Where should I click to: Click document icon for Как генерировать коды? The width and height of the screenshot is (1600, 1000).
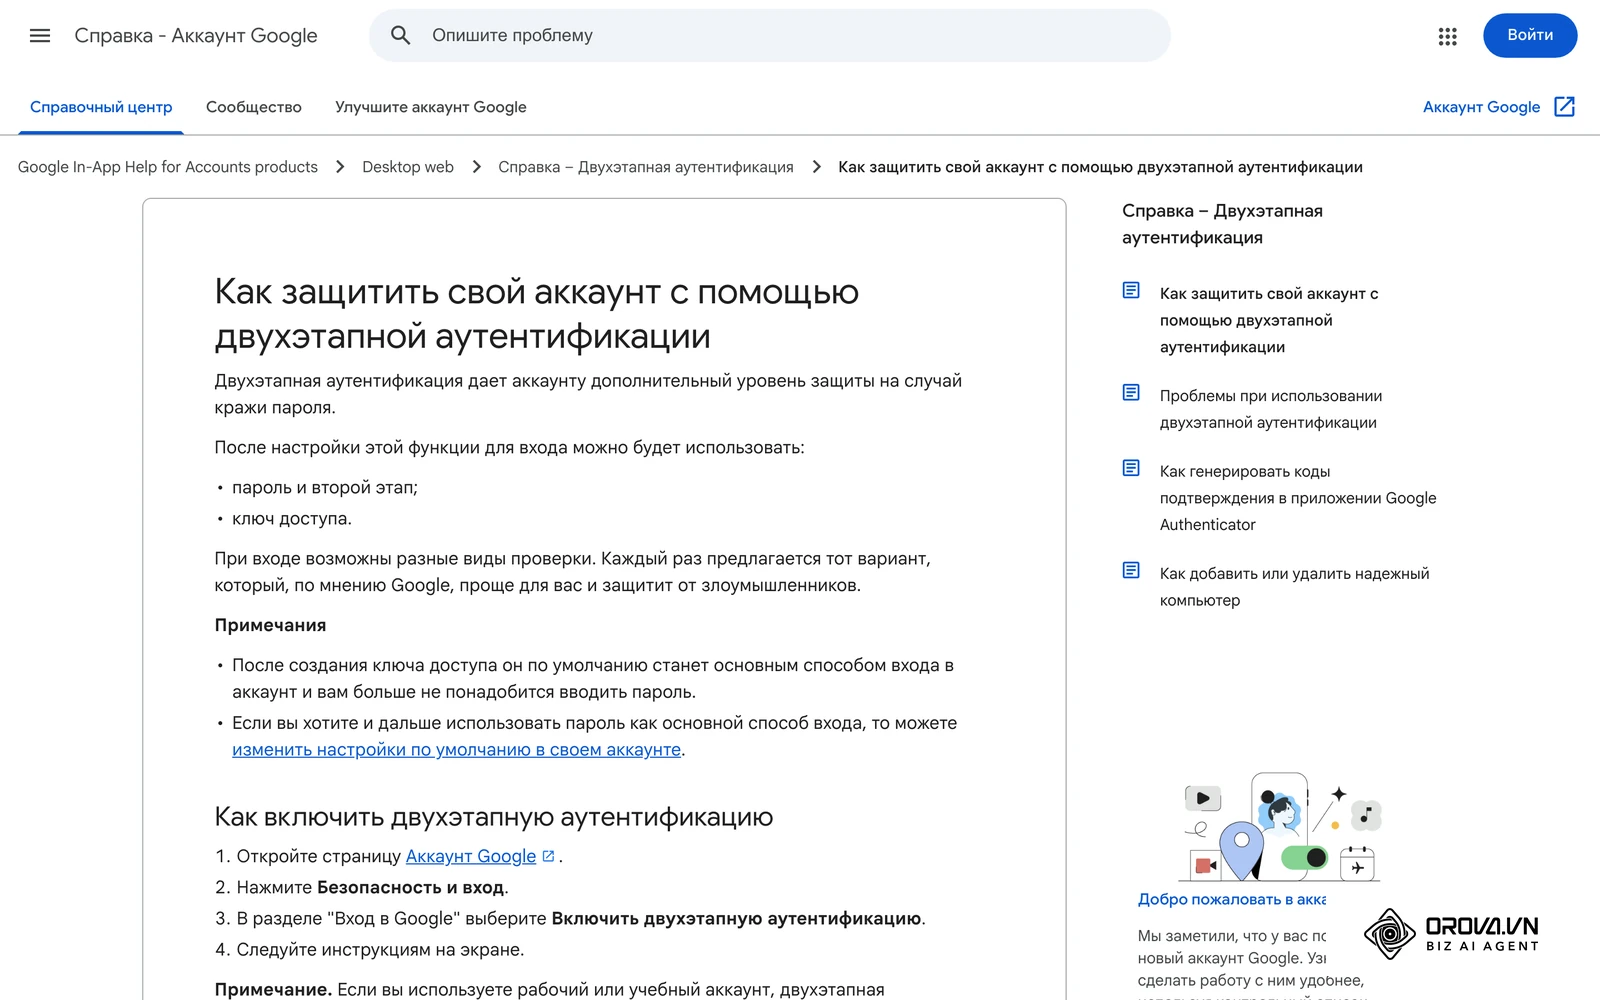[1131, 468]
